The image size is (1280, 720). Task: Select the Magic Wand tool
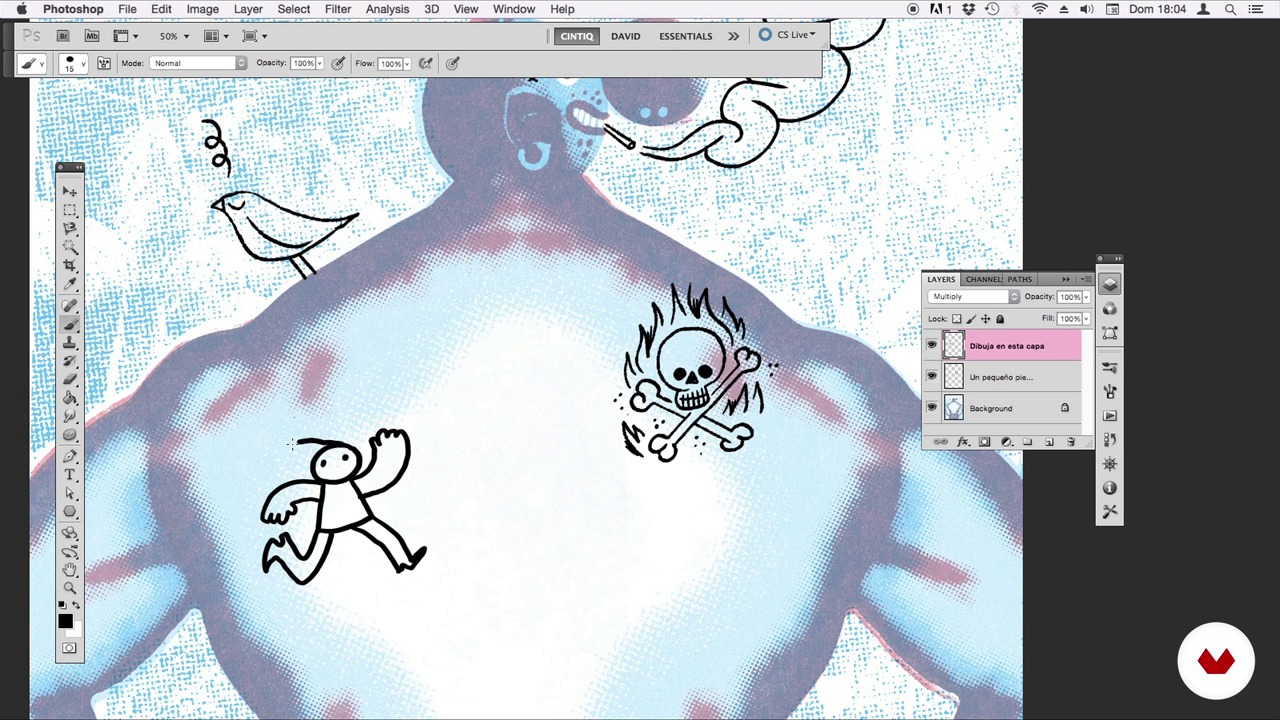[x=70, y=247]
